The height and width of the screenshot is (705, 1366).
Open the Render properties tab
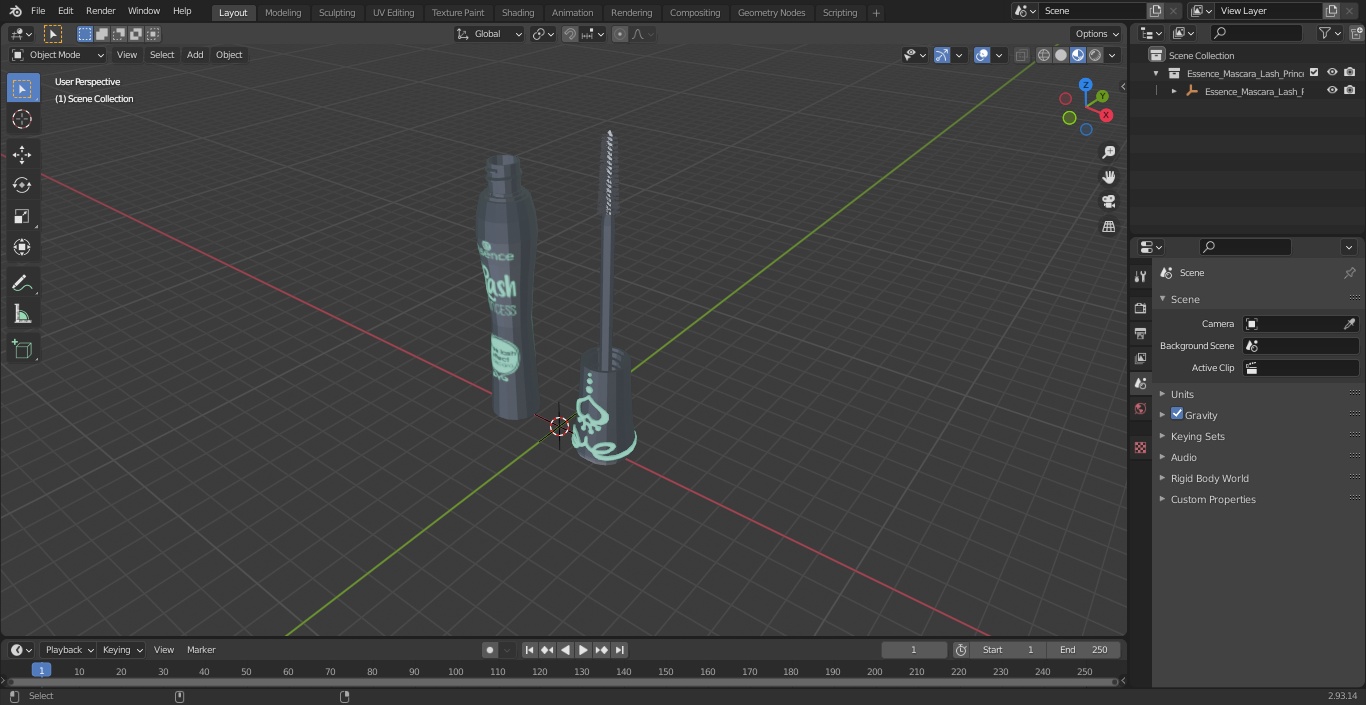tap(1140, 308)
